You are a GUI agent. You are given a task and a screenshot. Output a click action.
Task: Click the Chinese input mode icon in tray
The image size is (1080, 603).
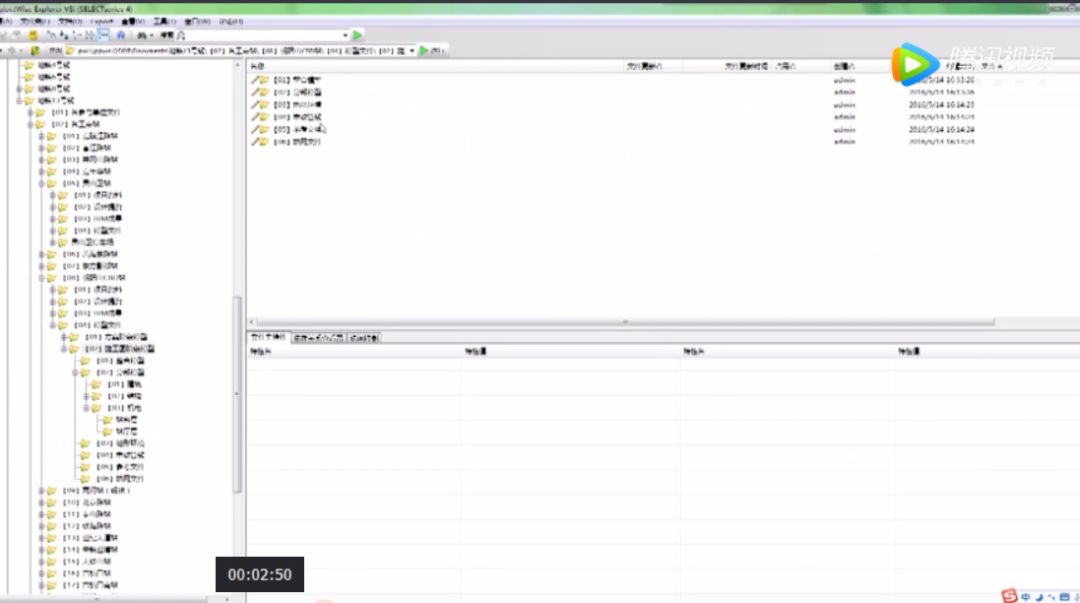(x=1026, y=597)
